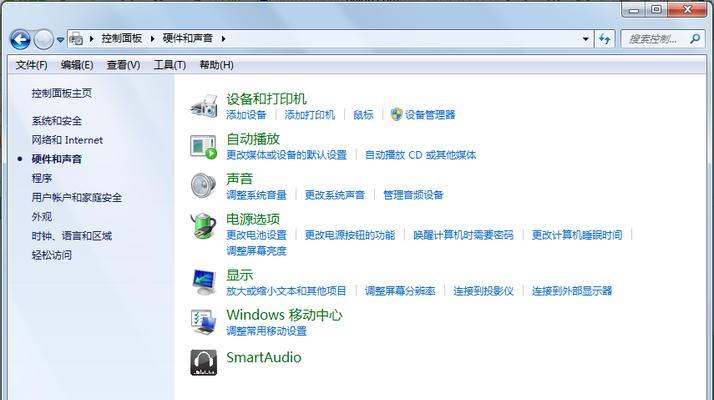714x400 pixels.
Task: Open the Devices and Printers icon
Action: [204, 106]
